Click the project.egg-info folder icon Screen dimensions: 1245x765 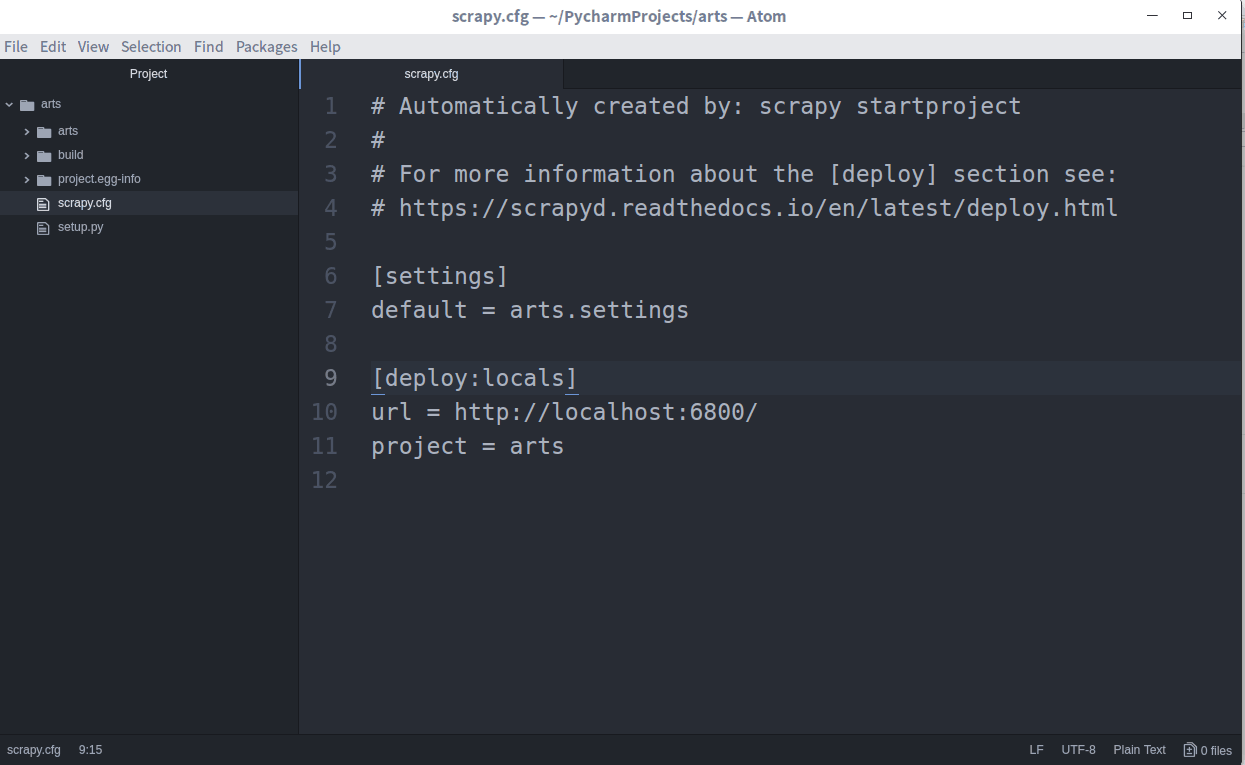click(44, 180)
